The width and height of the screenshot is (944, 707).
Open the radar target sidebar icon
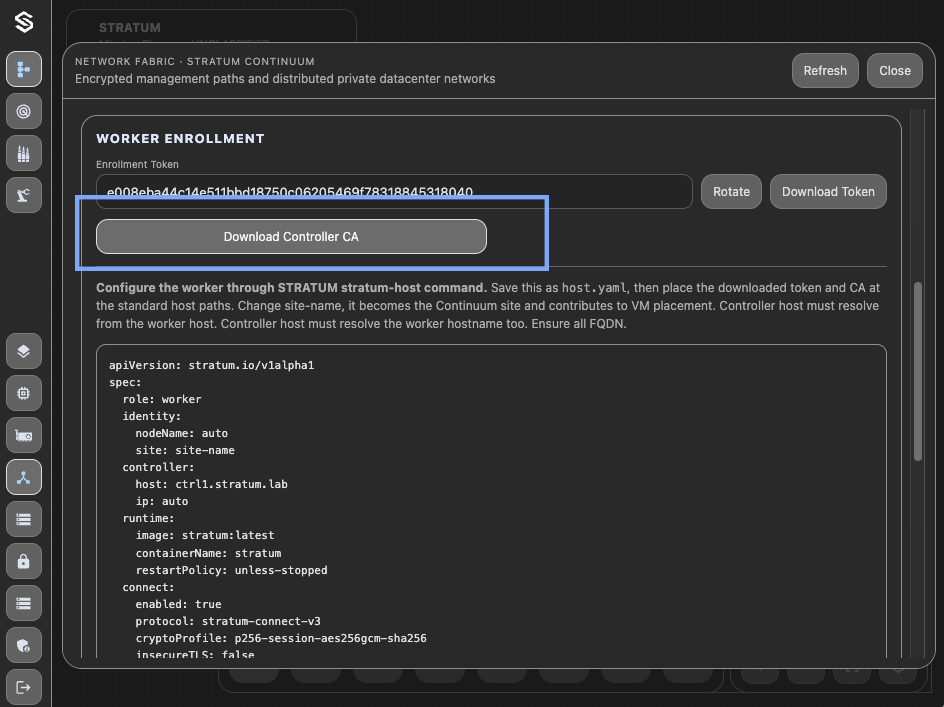pos(24,111)
